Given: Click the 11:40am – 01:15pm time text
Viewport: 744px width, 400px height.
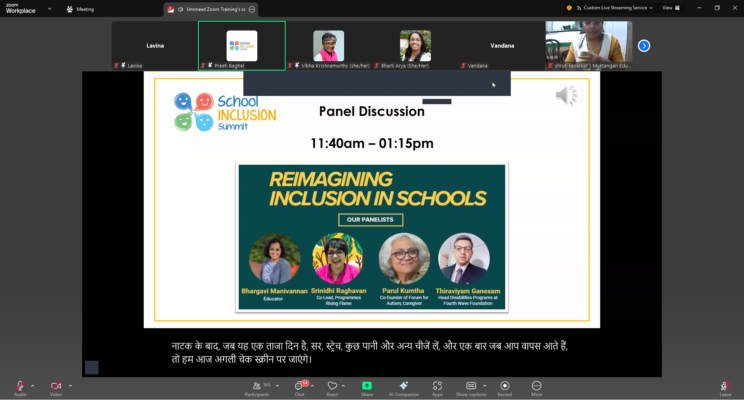Looking at the screenshot, I should pos(372,143).
